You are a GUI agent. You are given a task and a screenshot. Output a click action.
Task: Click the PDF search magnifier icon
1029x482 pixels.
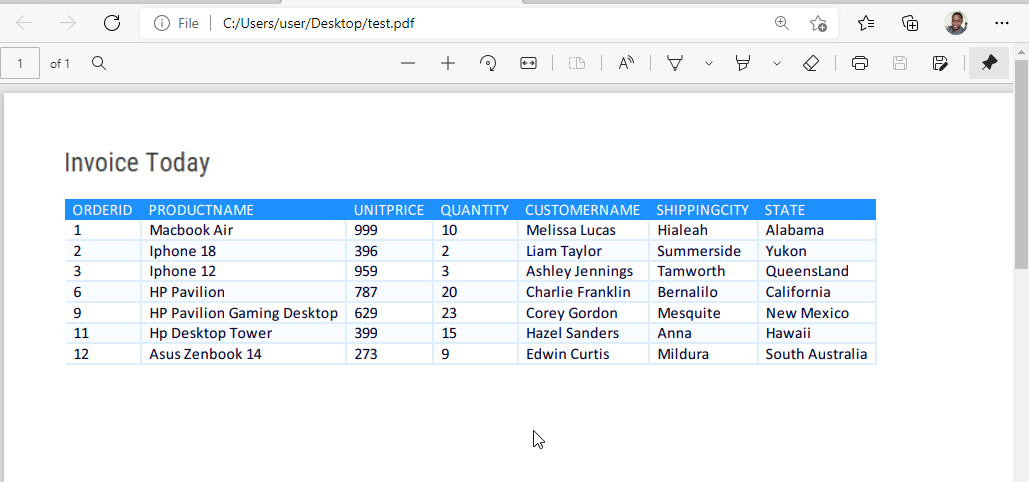[99, 63]
